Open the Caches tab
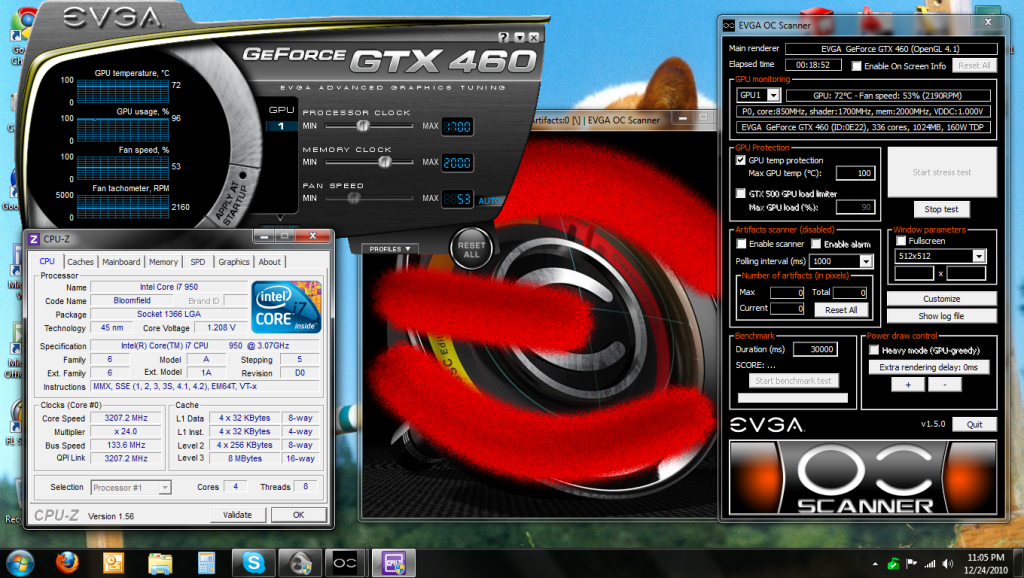 pos(80,262)
